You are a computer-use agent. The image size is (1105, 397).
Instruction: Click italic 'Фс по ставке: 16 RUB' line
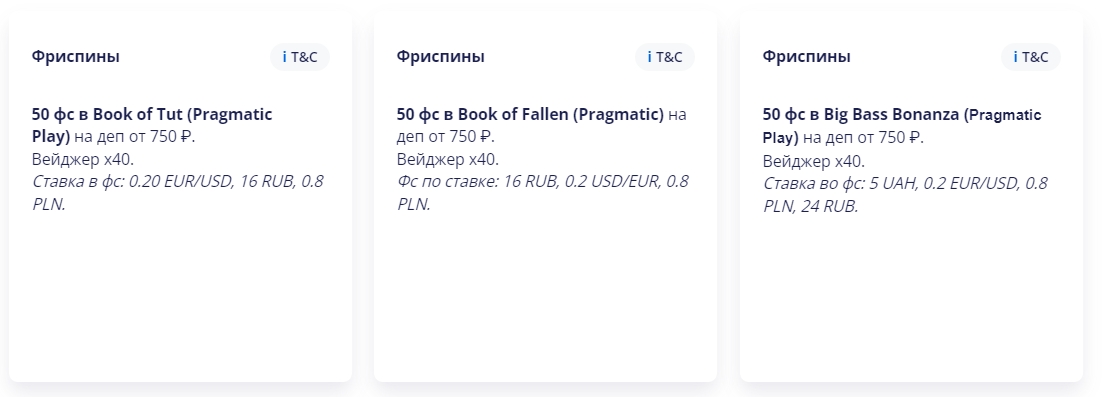[x=479, y=181]
